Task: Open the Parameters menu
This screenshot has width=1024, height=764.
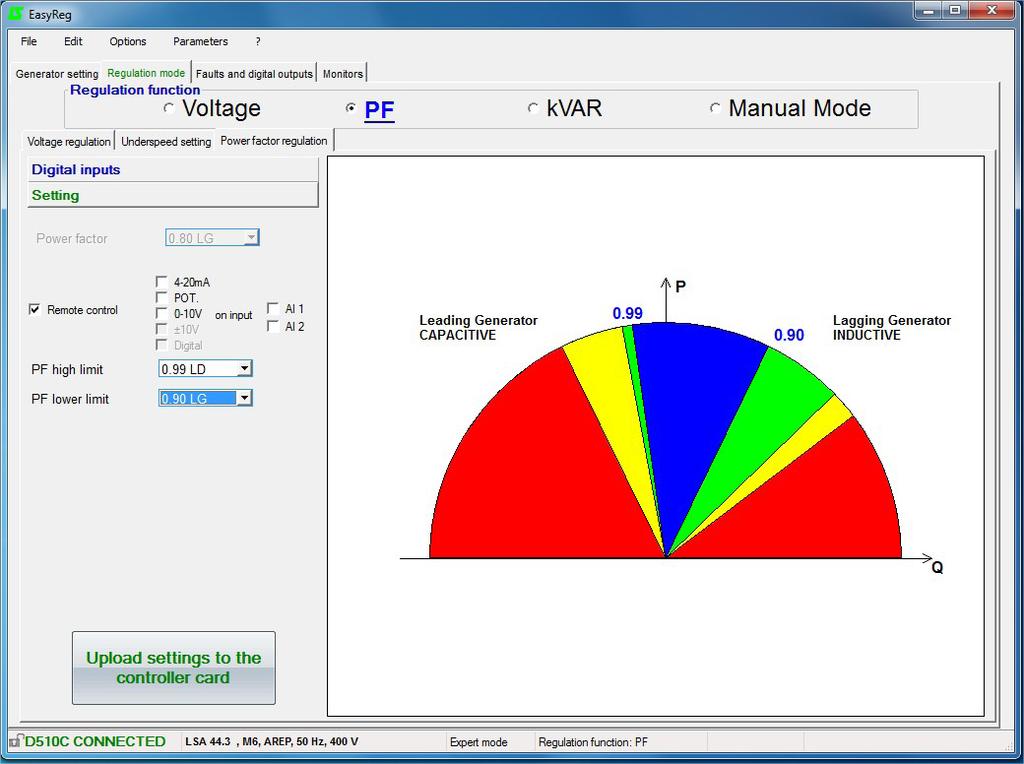Action: 200,41
